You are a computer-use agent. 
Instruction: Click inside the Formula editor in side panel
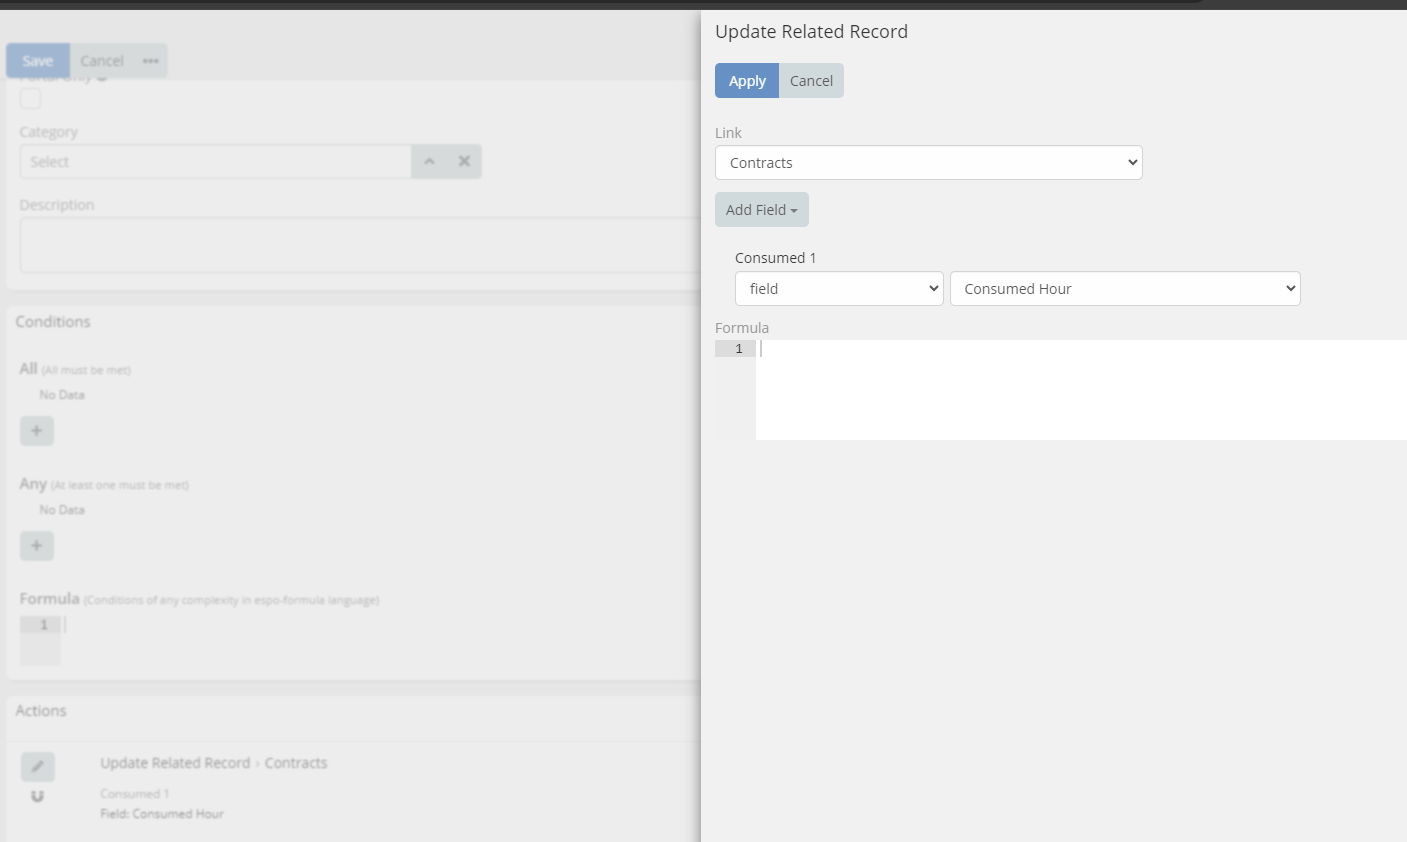[x=1080, y=389]
